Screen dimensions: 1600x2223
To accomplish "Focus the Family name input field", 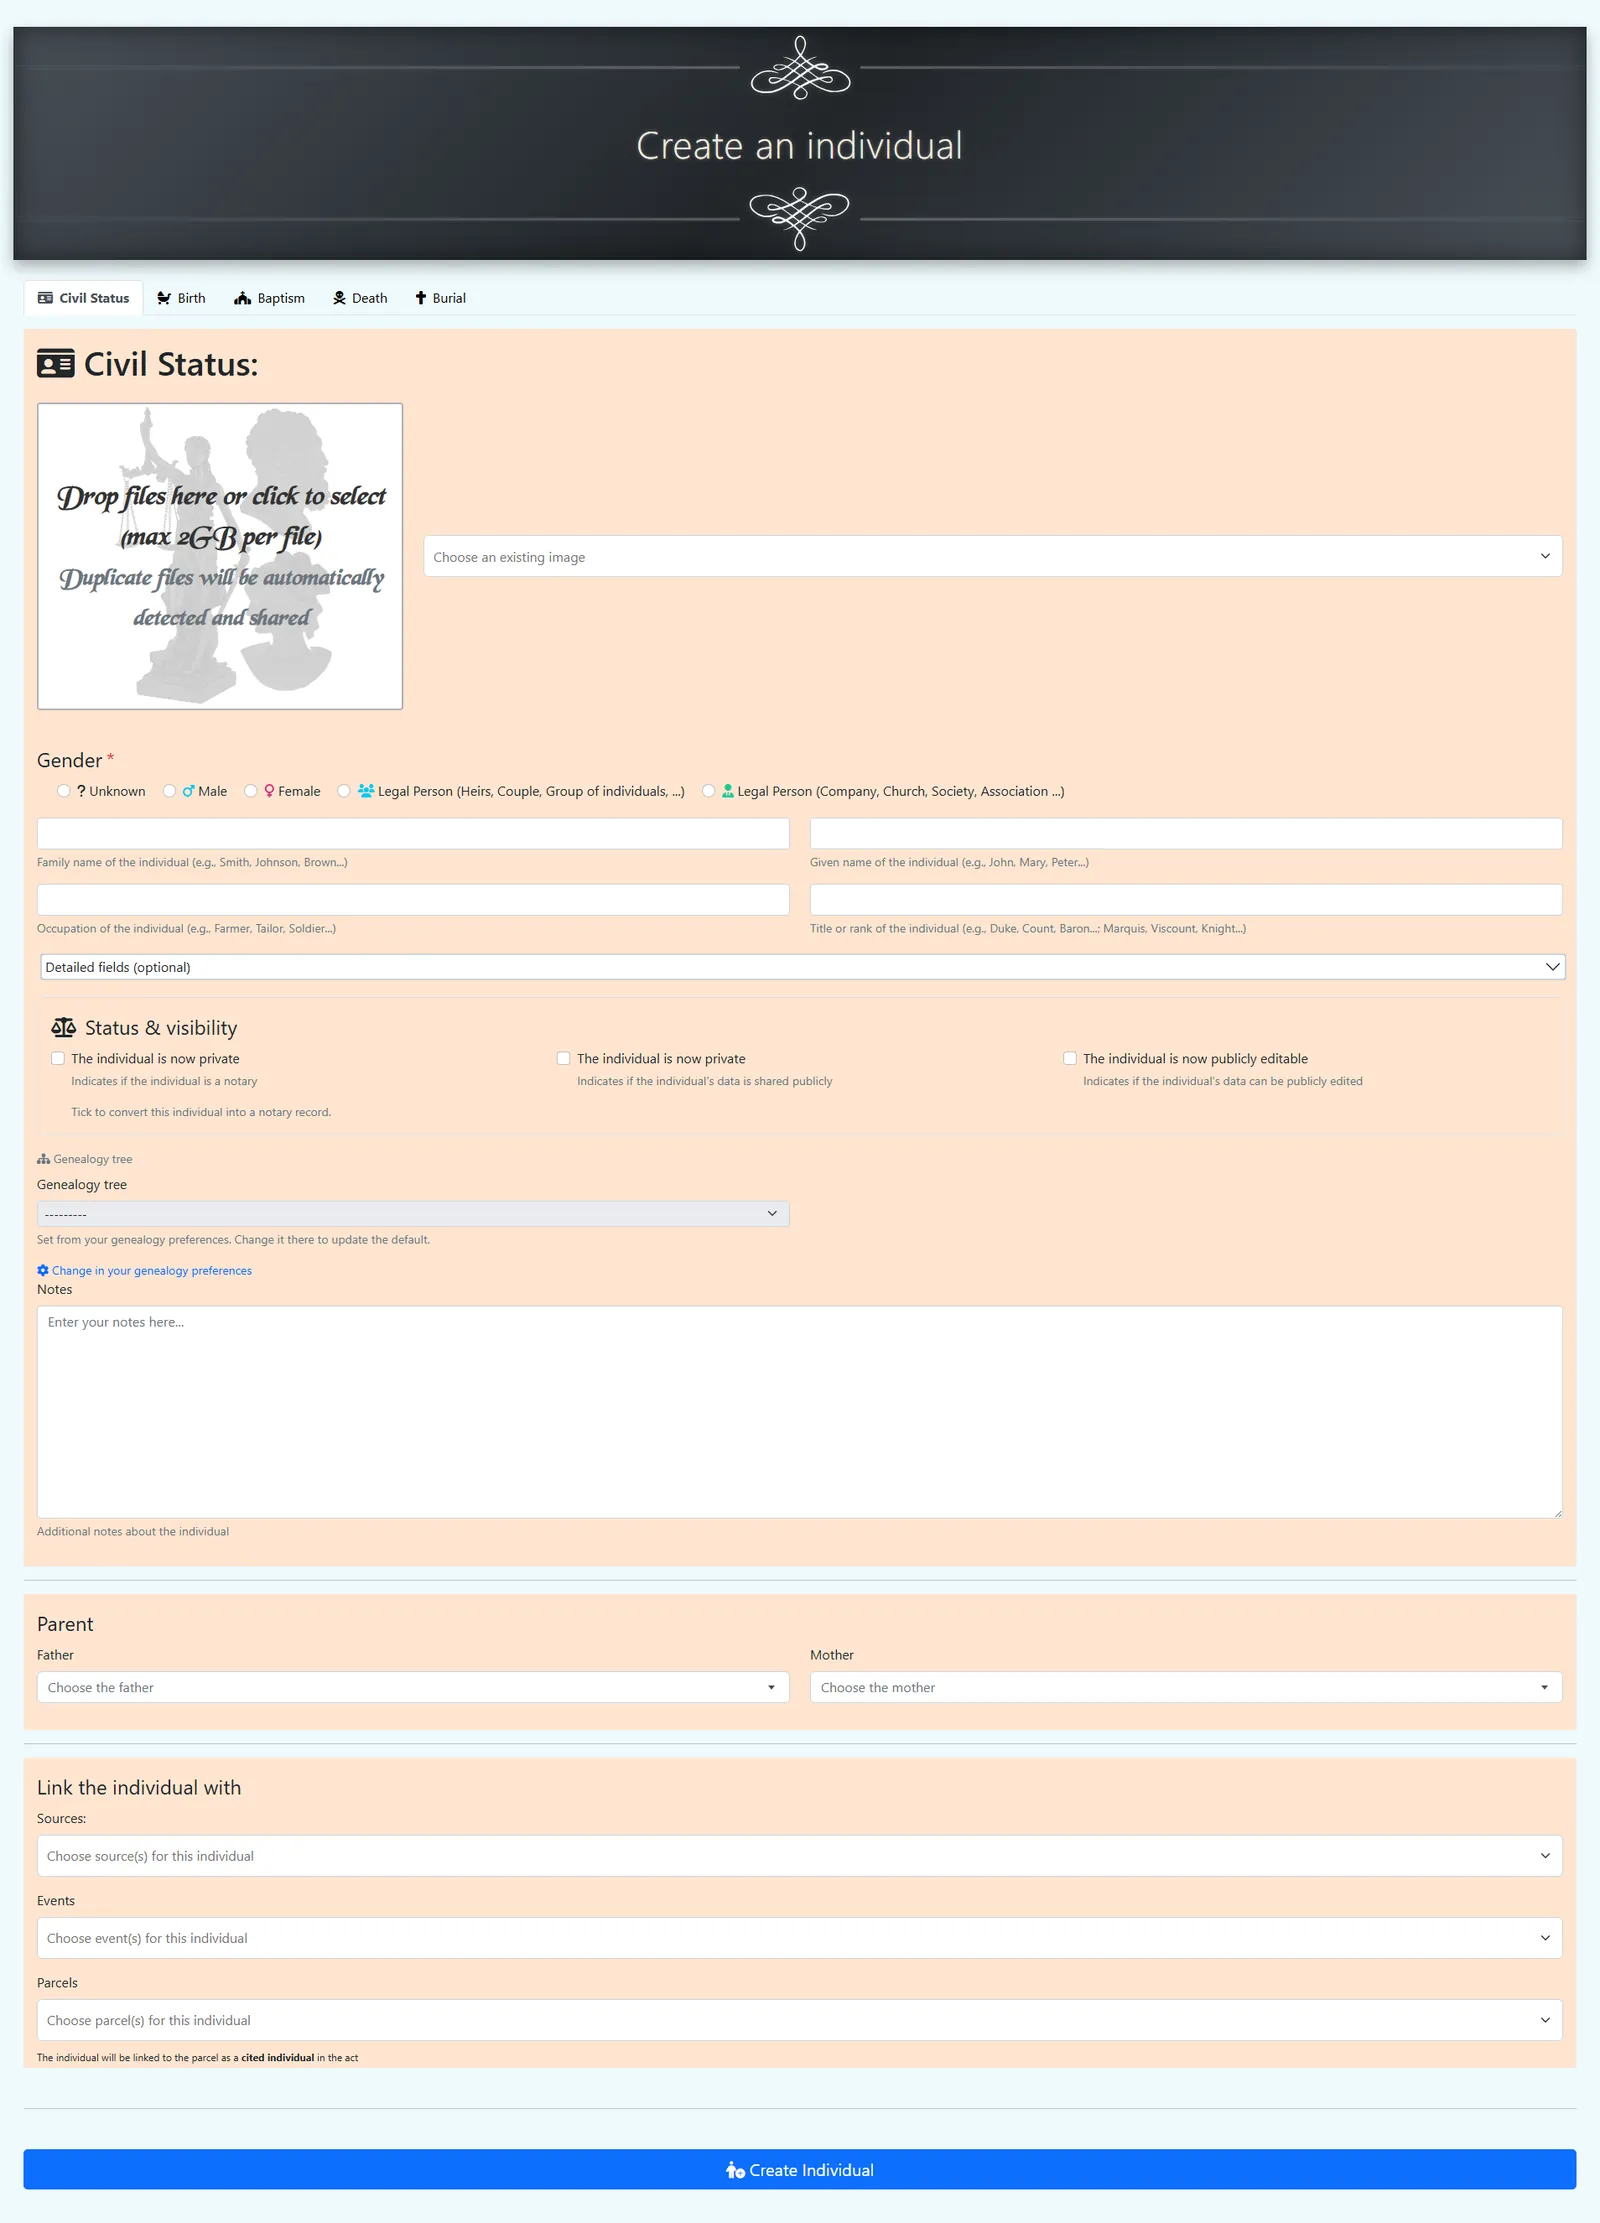I will click(x=413, y=833).
